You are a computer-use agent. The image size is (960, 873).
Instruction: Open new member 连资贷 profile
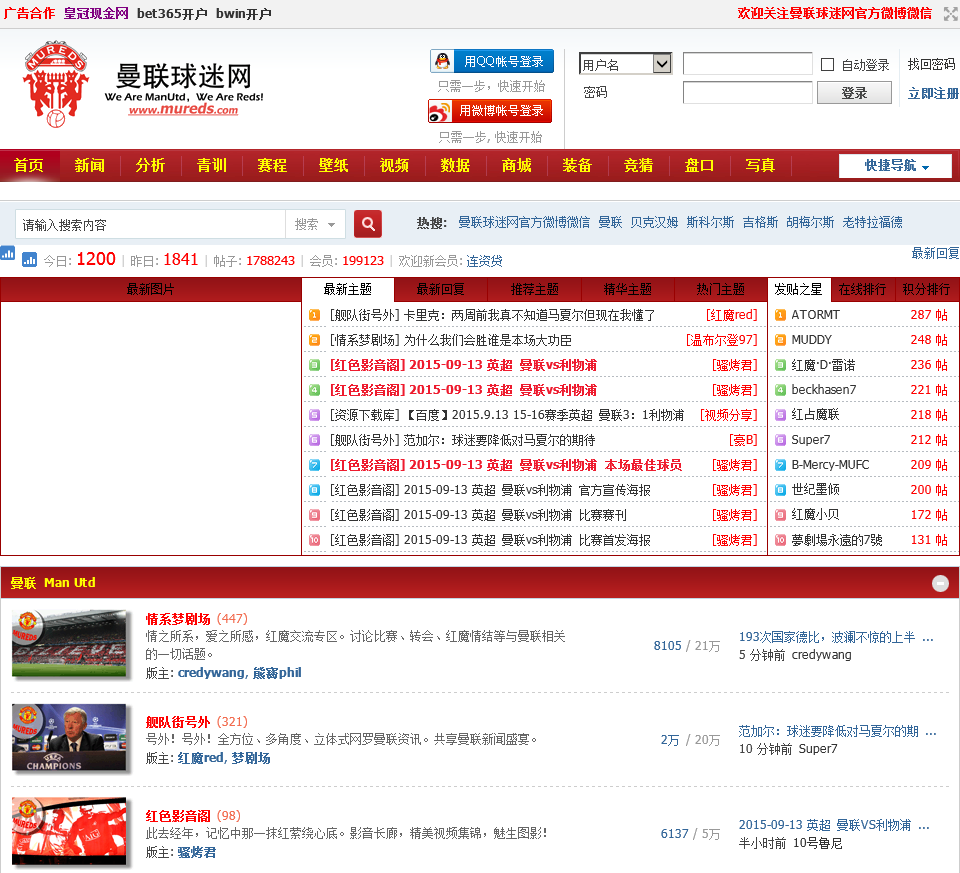click(x=484, y=261)
